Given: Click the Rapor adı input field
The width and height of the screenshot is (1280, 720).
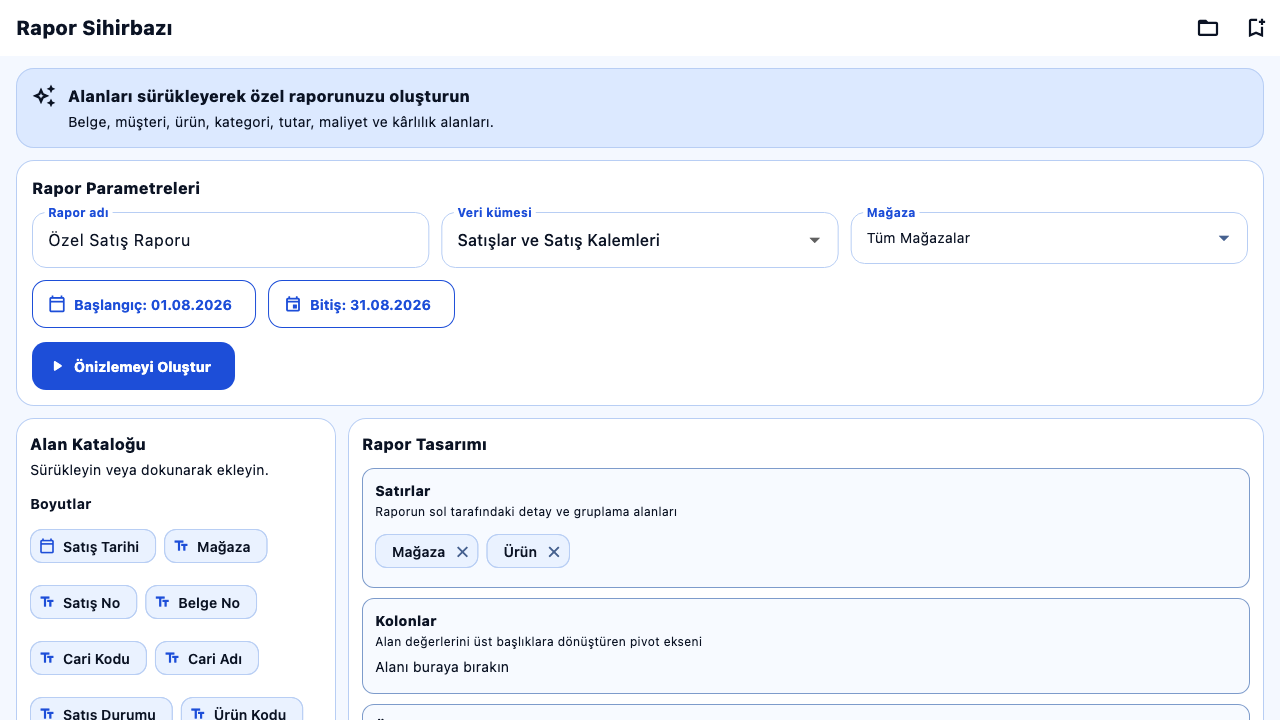Looking at the screenshot, I should pos(231,240).
